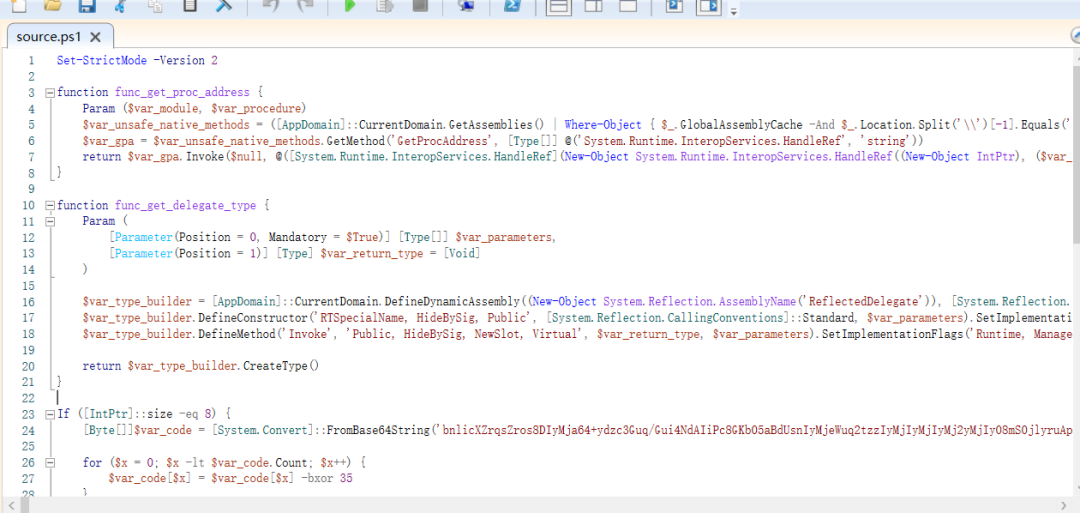Click 'Set-StrictMode' on line 1

102,61
